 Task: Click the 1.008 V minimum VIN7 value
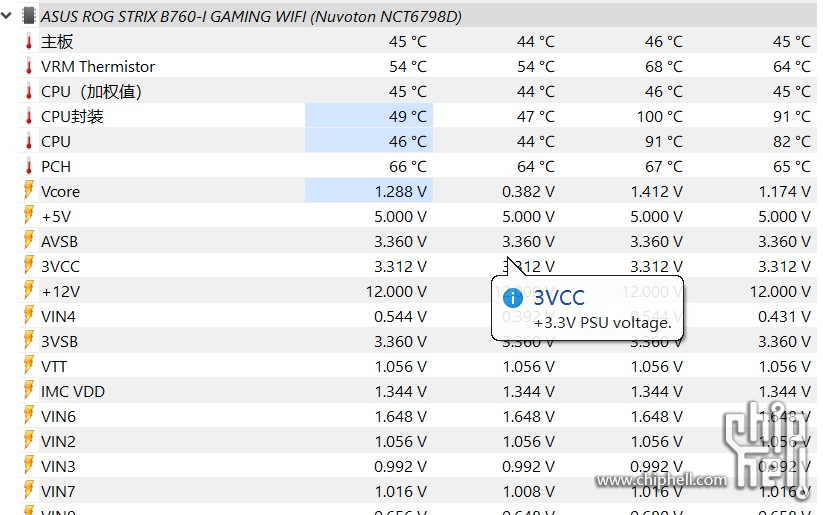[x=529, y=492]
